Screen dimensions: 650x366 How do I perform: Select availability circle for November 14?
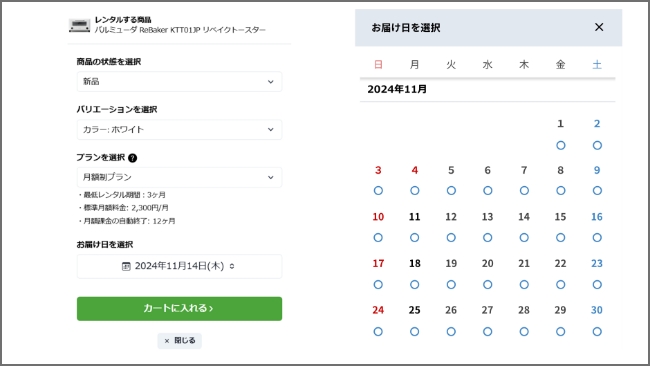pos(524,238)
